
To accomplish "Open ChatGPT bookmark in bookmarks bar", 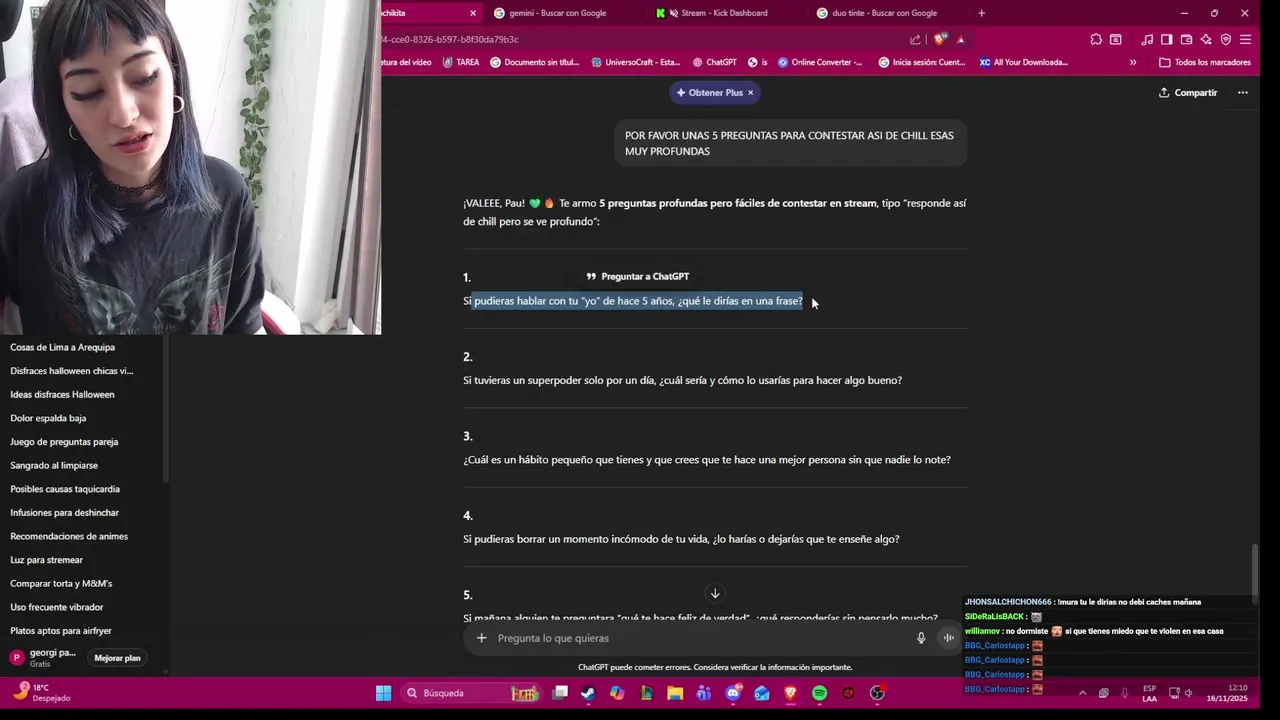I will click(x=714, y=62).
